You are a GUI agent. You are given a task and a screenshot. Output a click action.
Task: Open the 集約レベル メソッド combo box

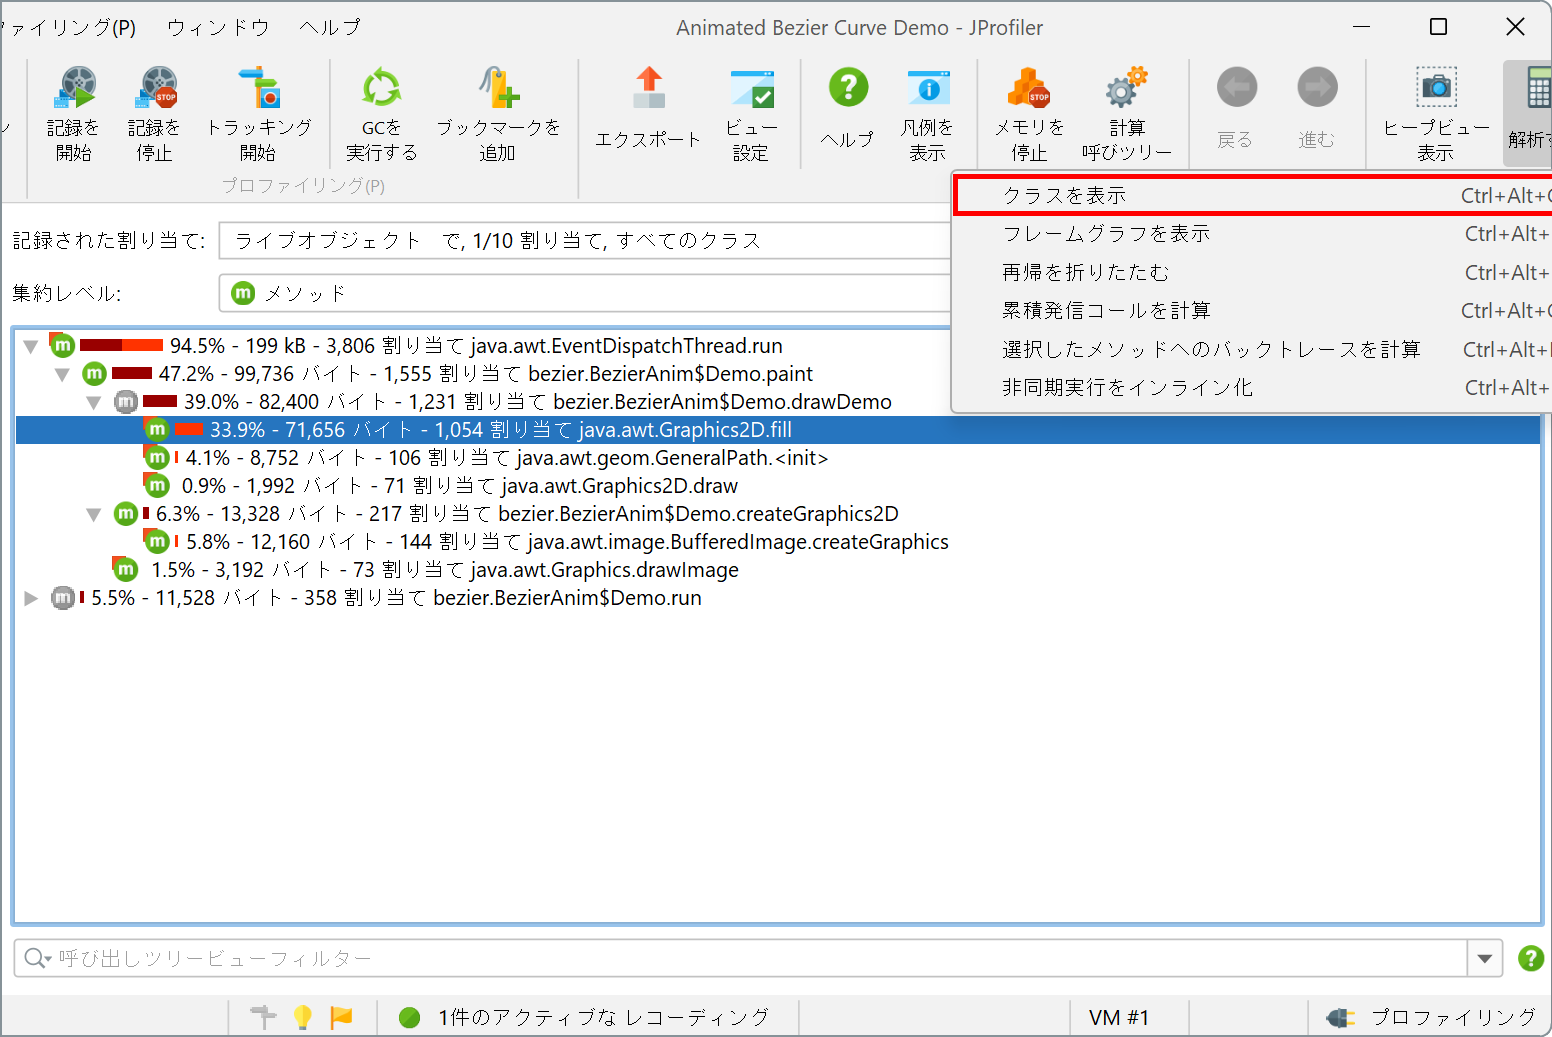[x=585, y=293]
